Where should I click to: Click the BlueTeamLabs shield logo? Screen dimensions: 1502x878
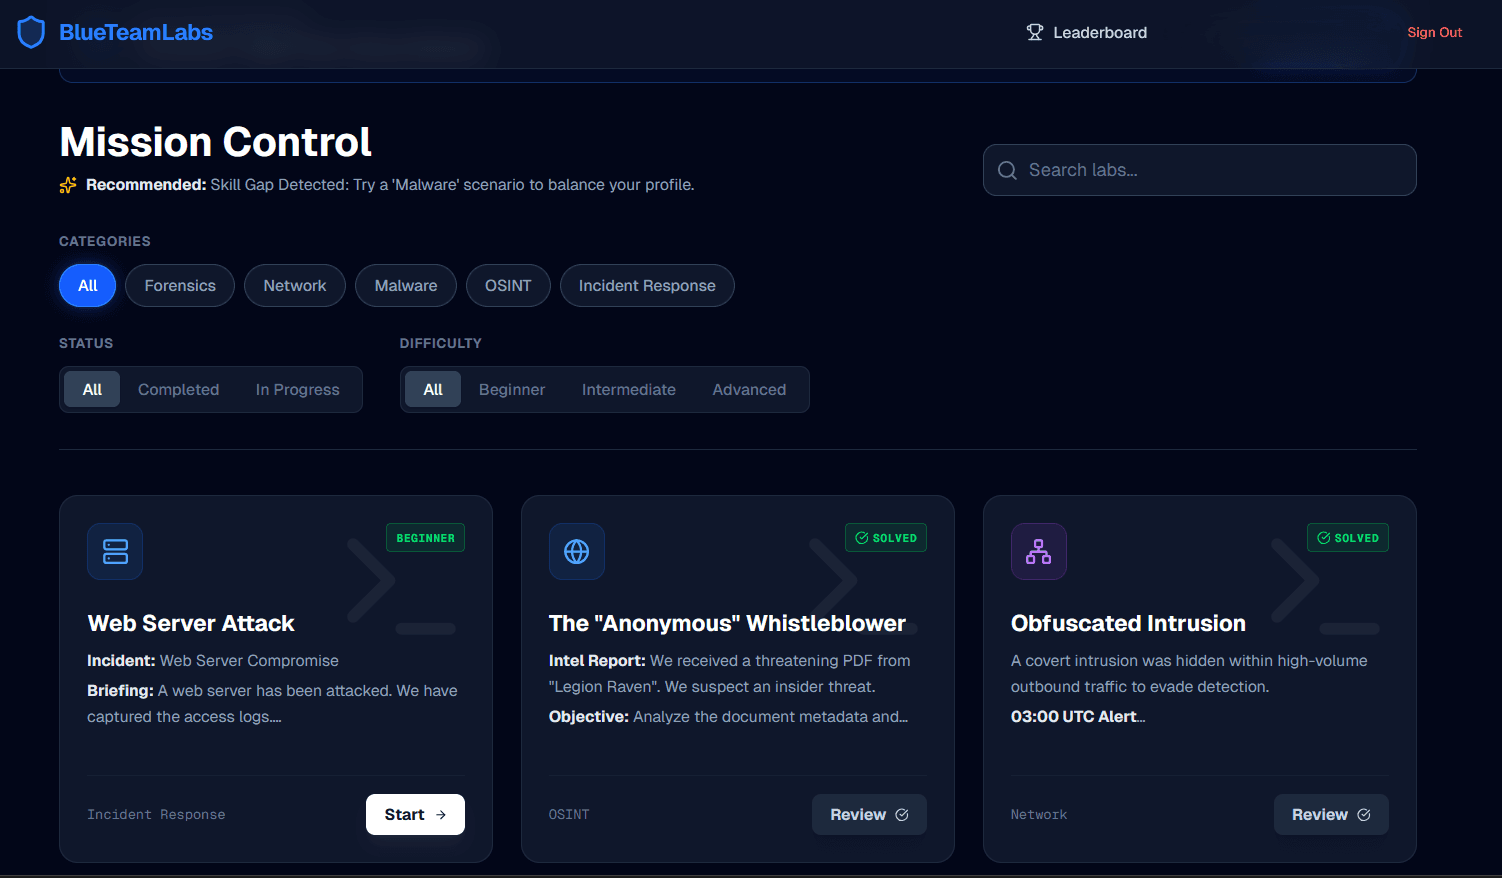(31, 31)
